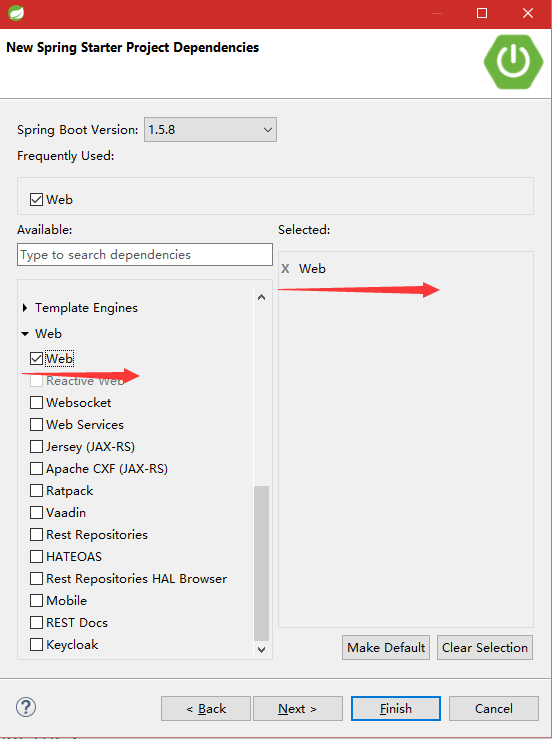This screenshot has height=739, width=552.
Task: Click the dependency list scroll up arrow
Action: point(262,297)
